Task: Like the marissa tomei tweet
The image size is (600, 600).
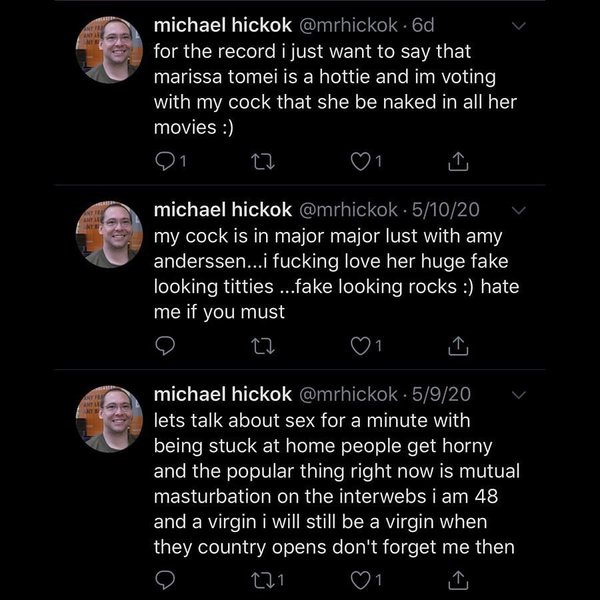Action: click(x=364, y=160)
